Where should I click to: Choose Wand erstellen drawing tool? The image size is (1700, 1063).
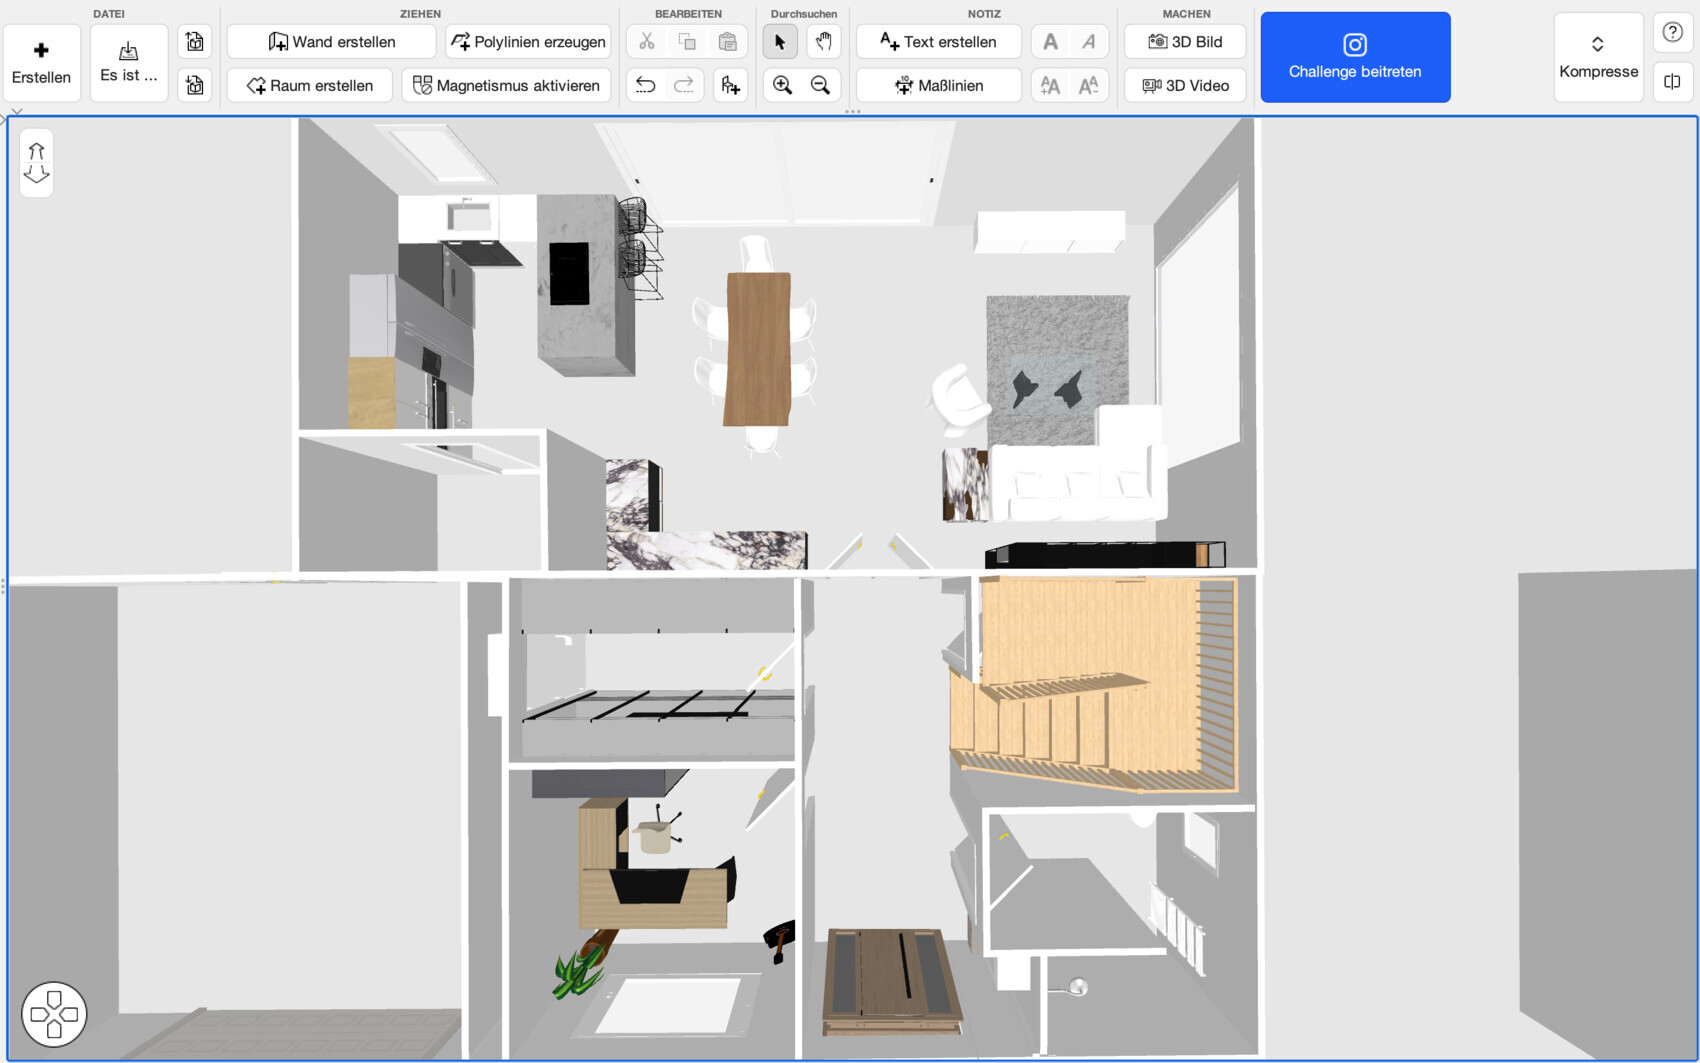[x=332, y=42]
